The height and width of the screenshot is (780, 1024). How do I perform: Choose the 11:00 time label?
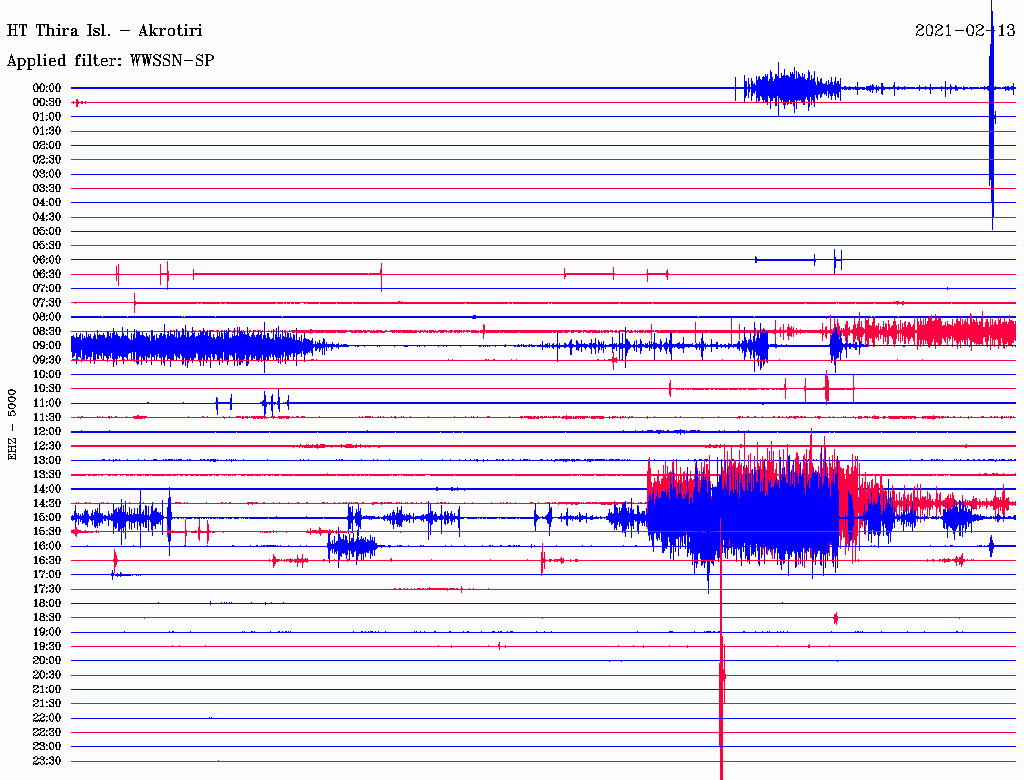coord(47,403)
